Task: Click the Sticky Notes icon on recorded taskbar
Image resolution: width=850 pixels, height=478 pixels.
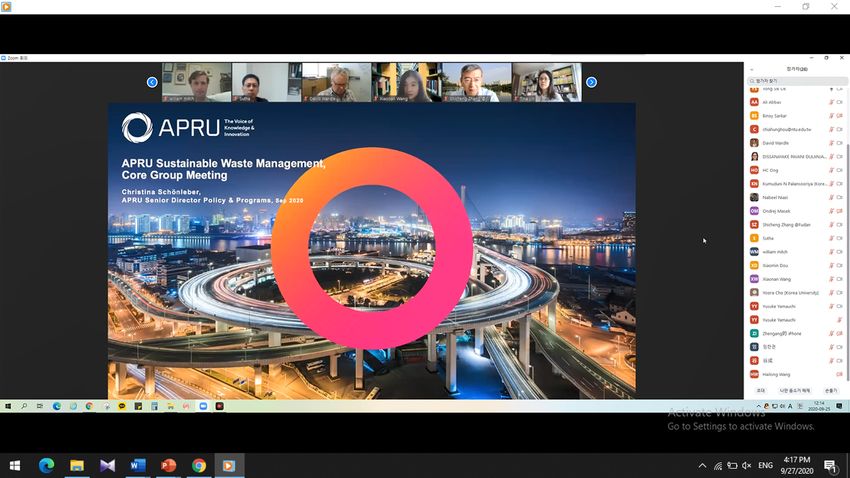Action: click(x=138, y=406)
